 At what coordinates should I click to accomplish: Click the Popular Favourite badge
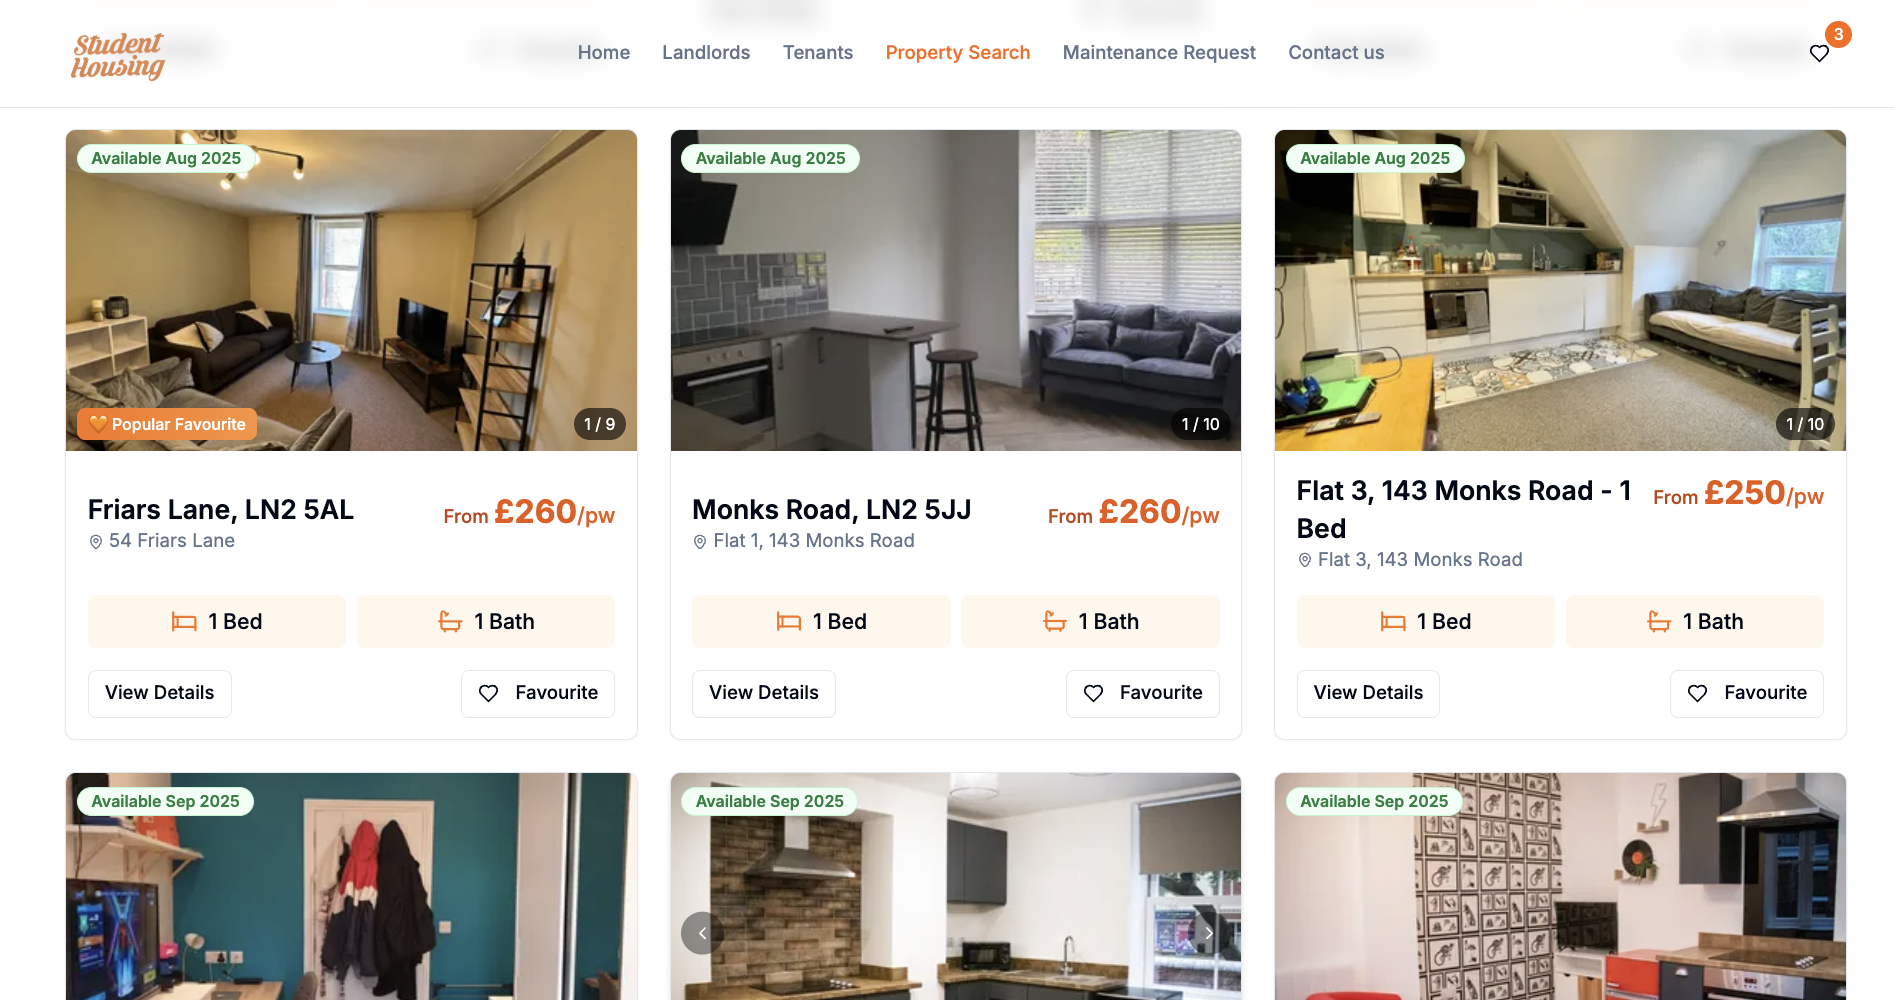pos(167,424)
